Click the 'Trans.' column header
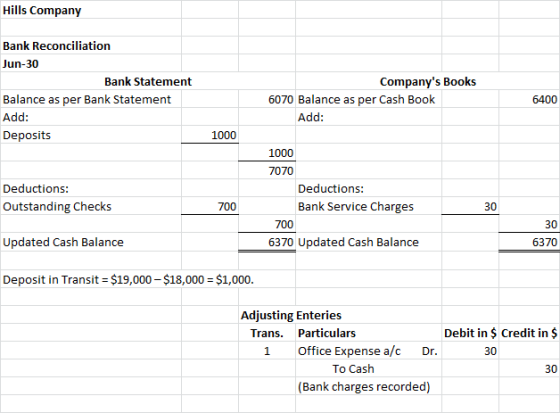Viewport: 560px width, 413px height. [x=267, y=333]
